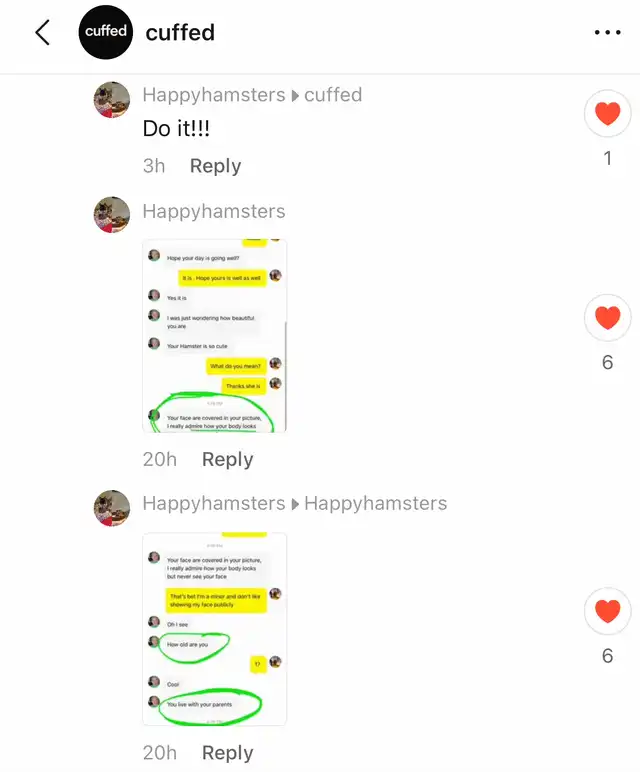This screenshot has width=640, height=772.
Task: Open the cuffed black circle profile logo
Action: [x=105, y=32]
